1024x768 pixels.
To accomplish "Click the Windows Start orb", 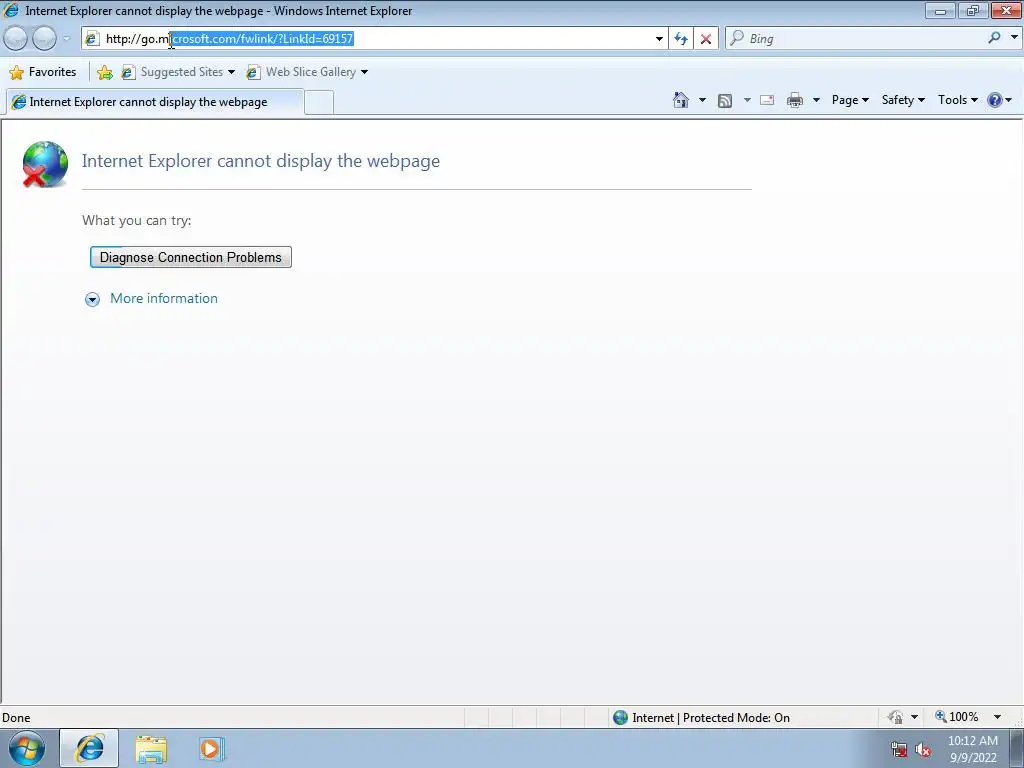I will 27,748.
